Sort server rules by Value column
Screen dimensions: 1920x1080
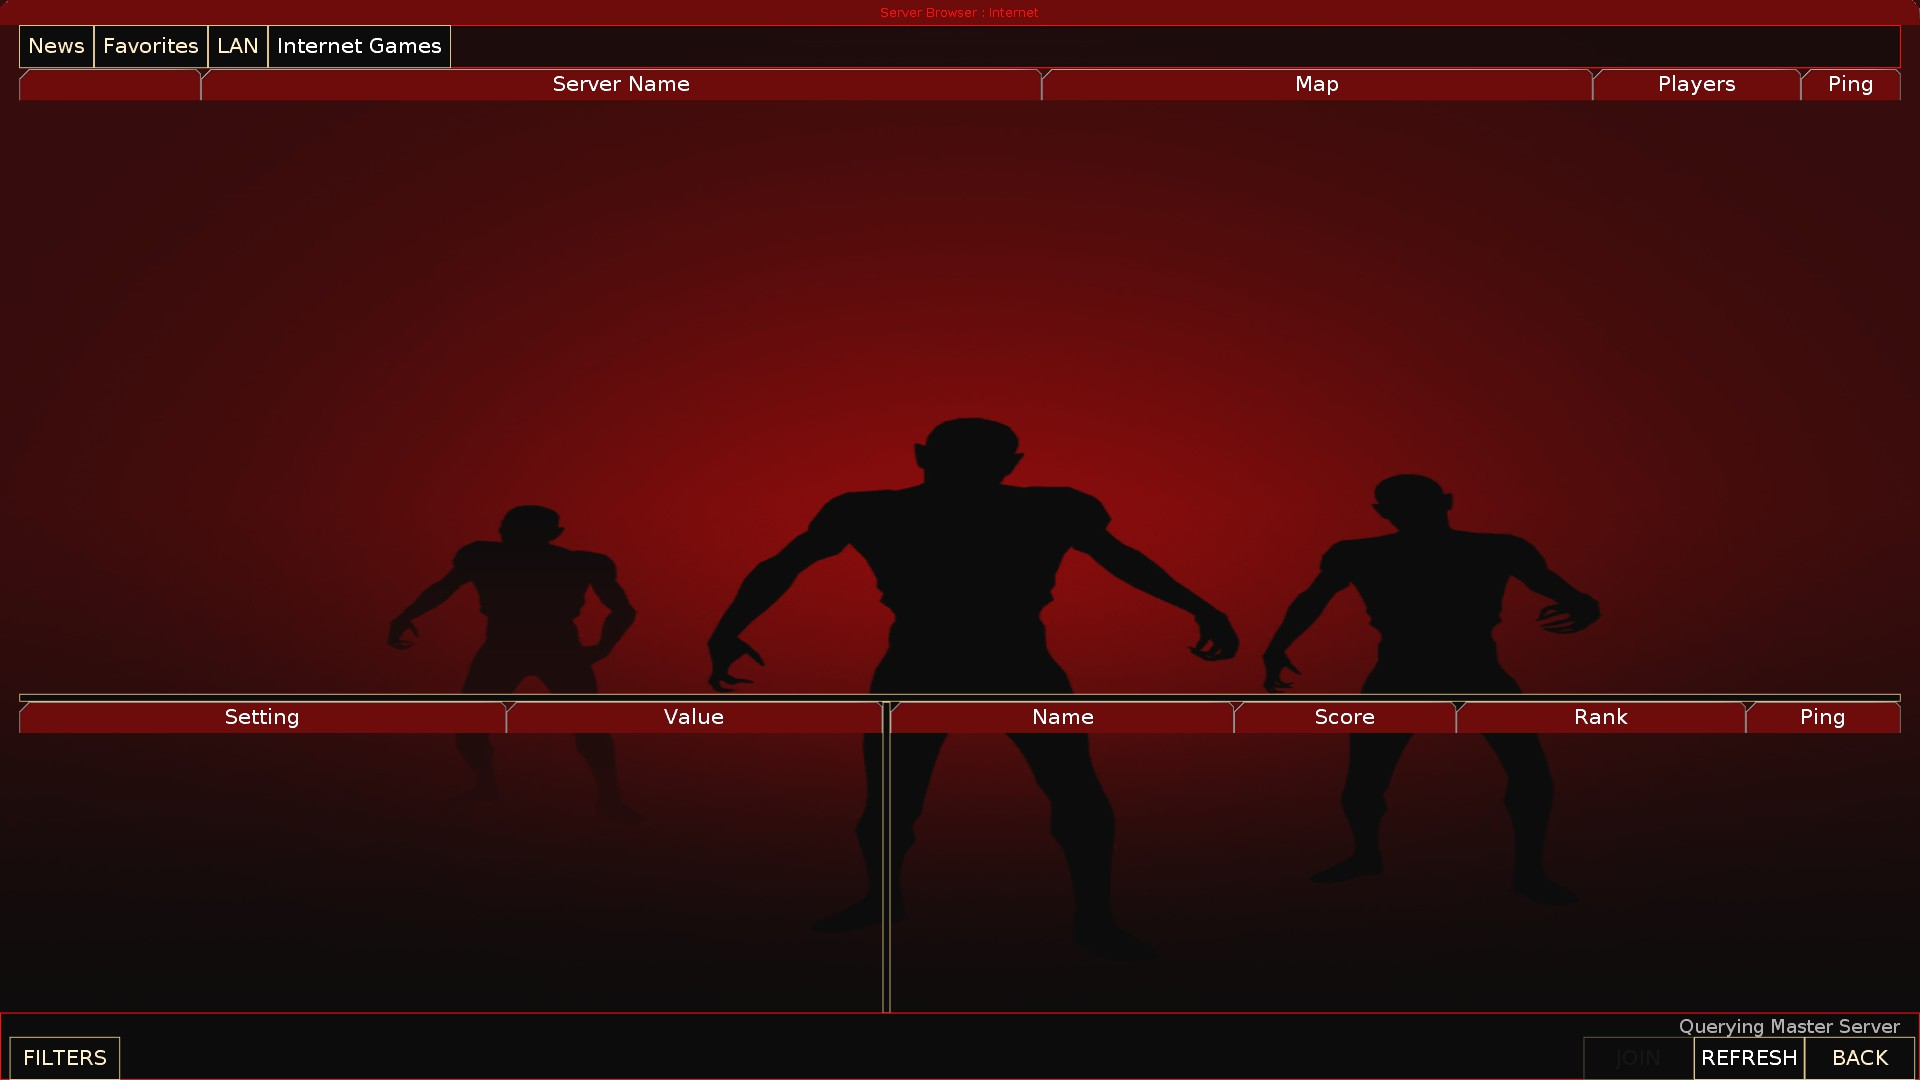(694, 717)
